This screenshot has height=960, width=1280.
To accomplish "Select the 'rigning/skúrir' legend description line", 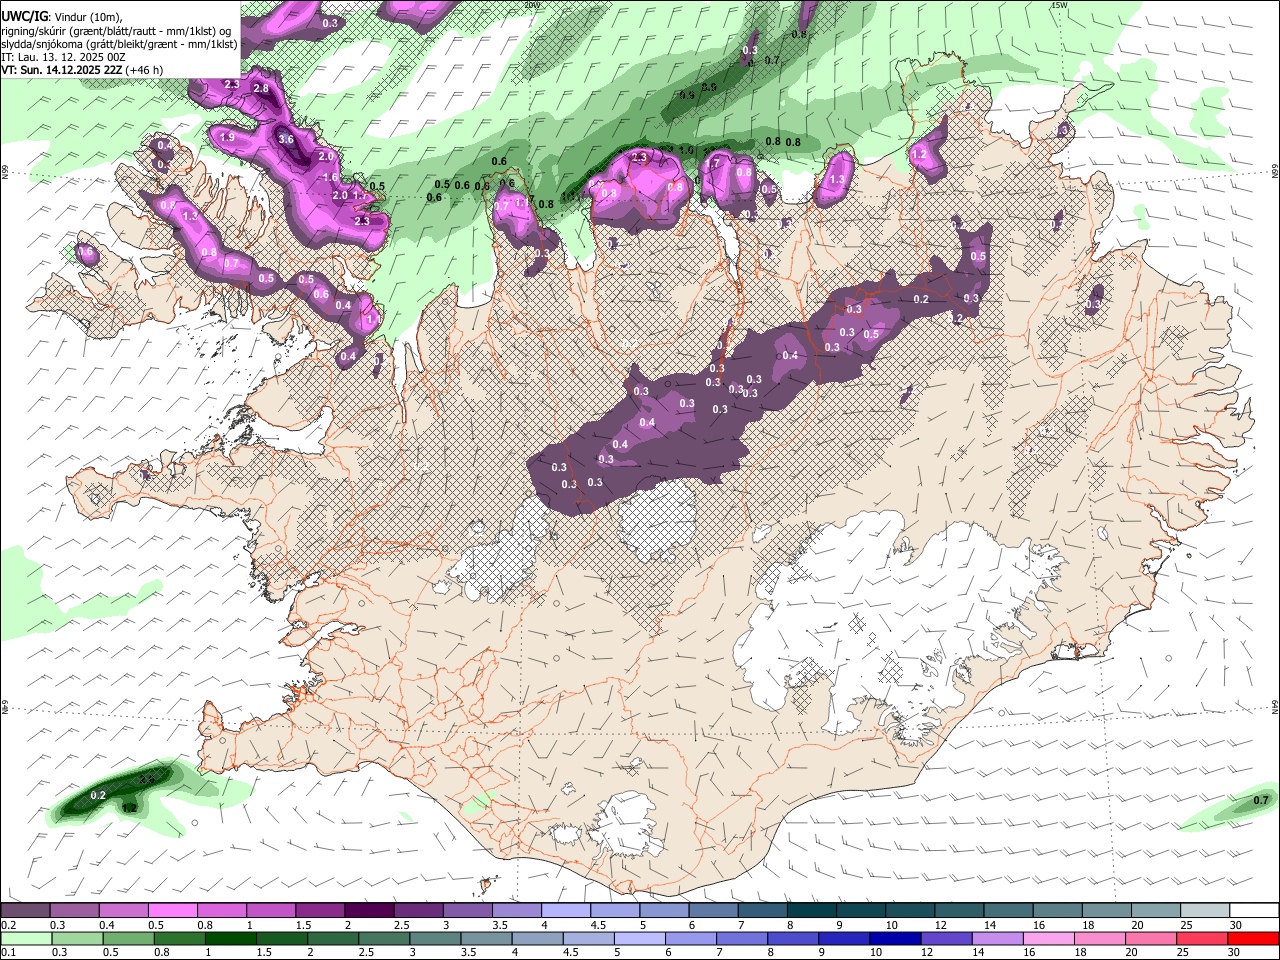I will point(117,30).
